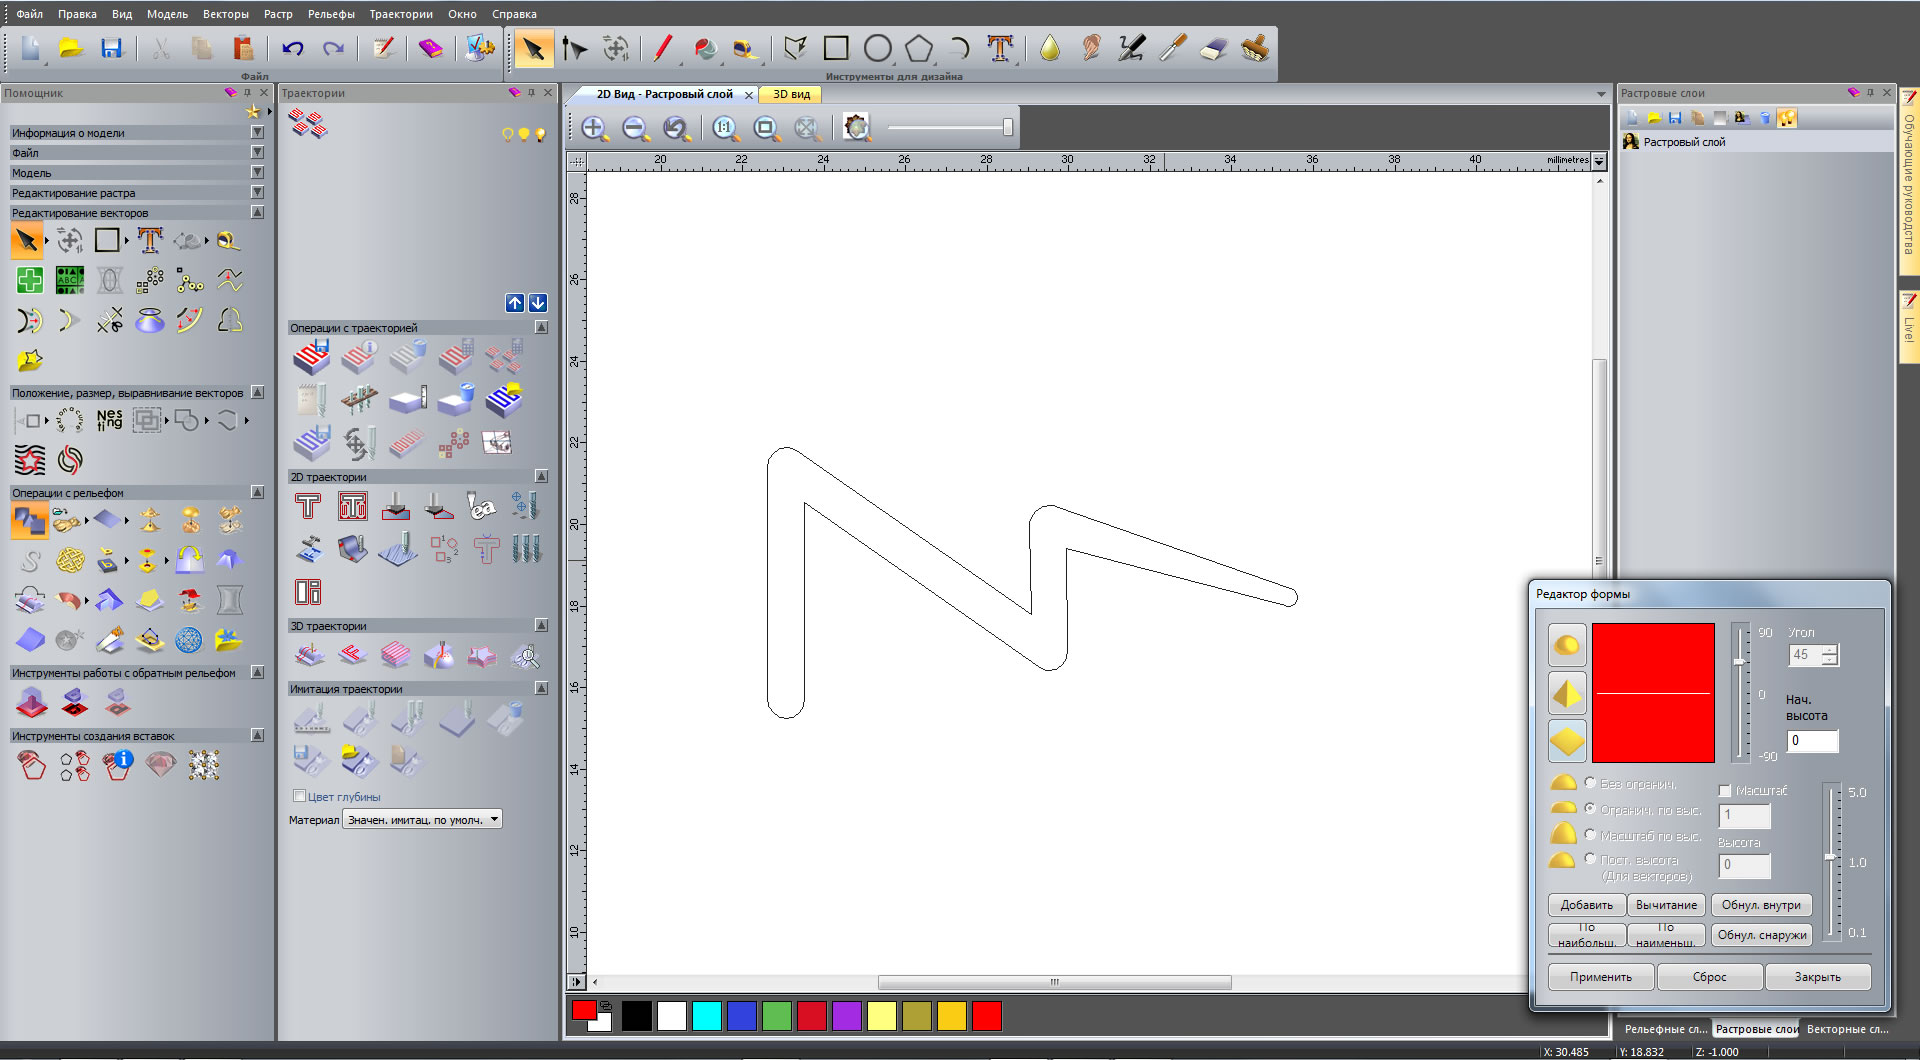Collapse the Операции с рельефом section
The width and height of the screenshot is (1920, 1060).
[257, 492]
